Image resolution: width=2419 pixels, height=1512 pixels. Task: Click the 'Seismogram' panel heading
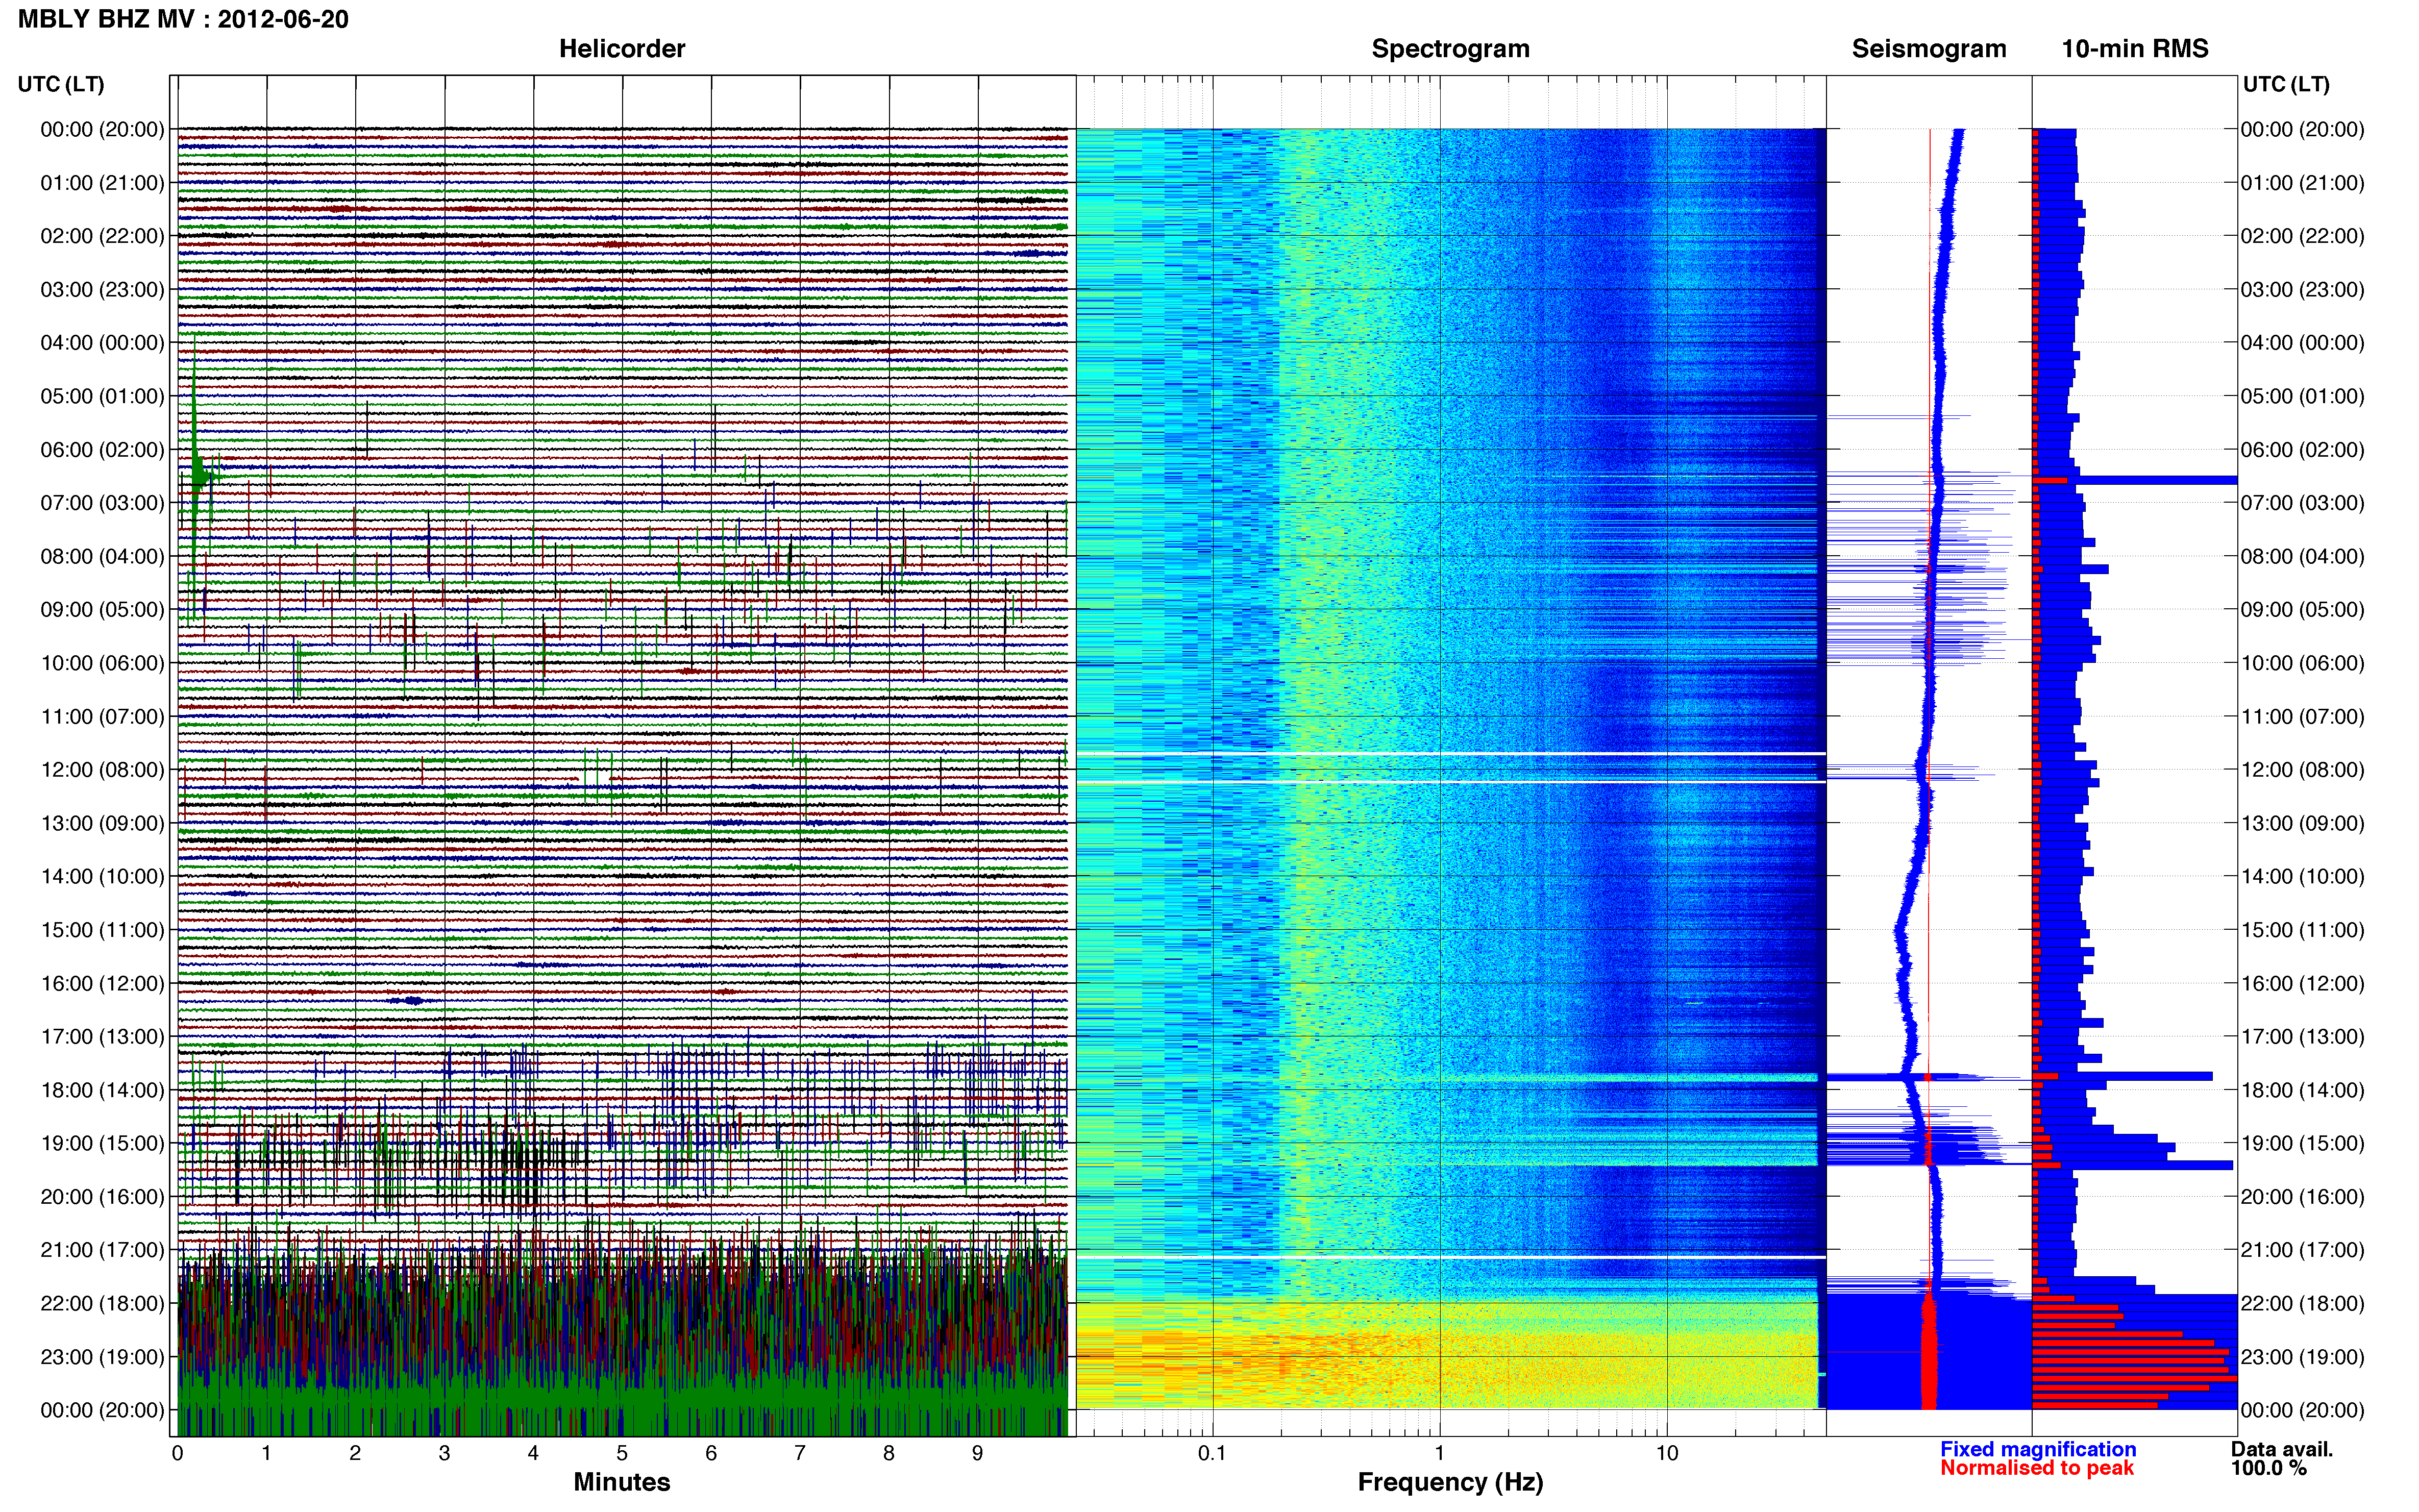1928,48
